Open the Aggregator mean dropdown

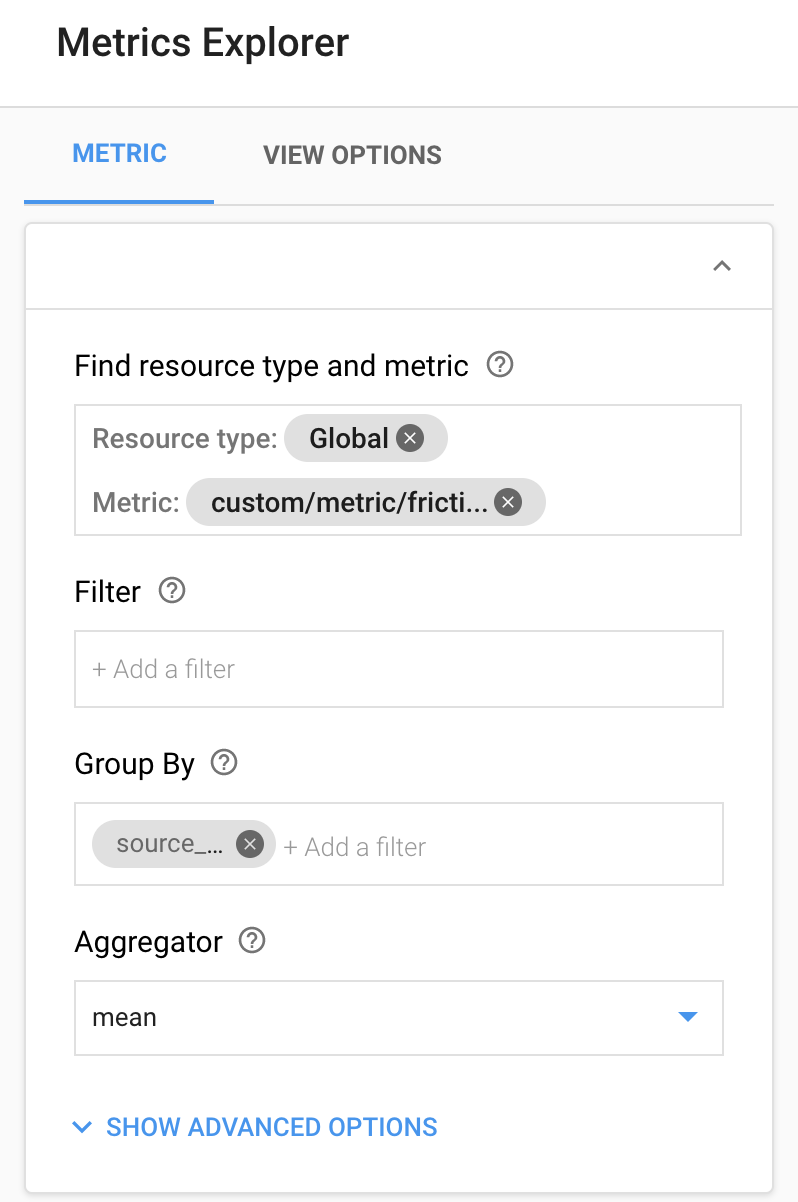coord(398,1018)
